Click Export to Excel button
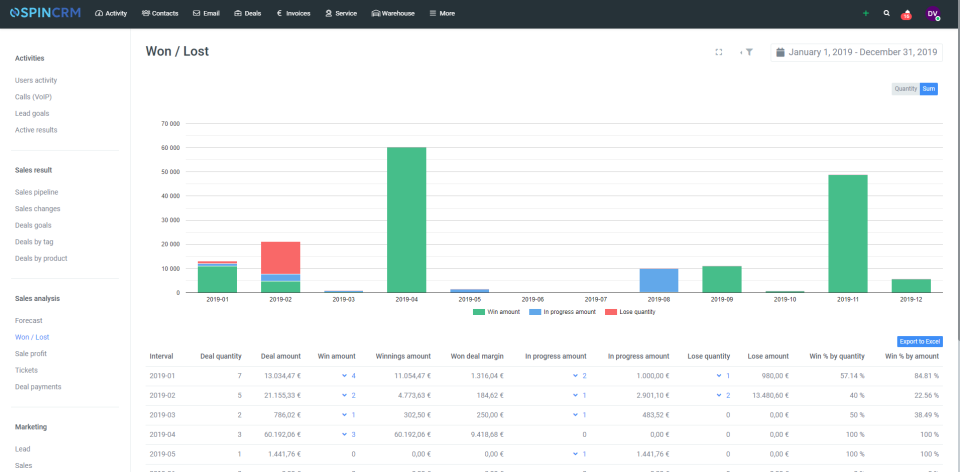 click(x=920, y=342)
